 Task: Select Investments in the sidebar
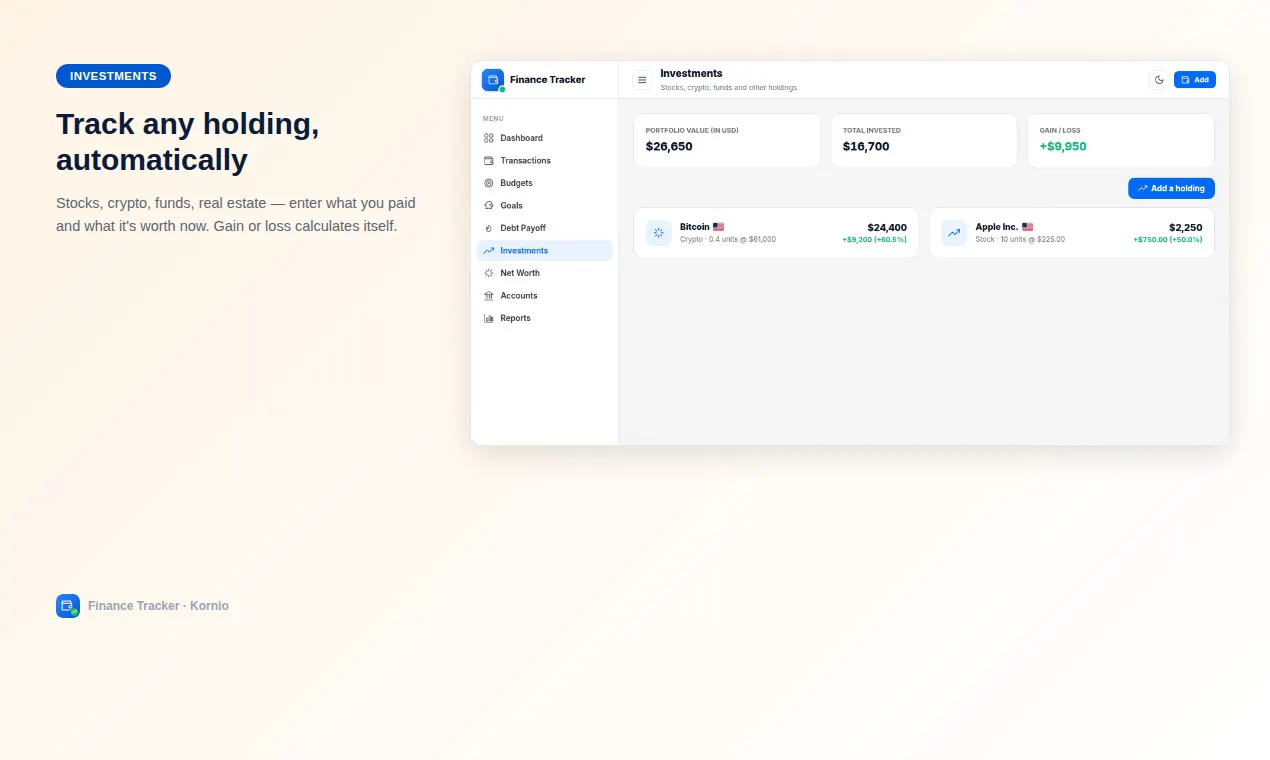(x=544, y=250)
